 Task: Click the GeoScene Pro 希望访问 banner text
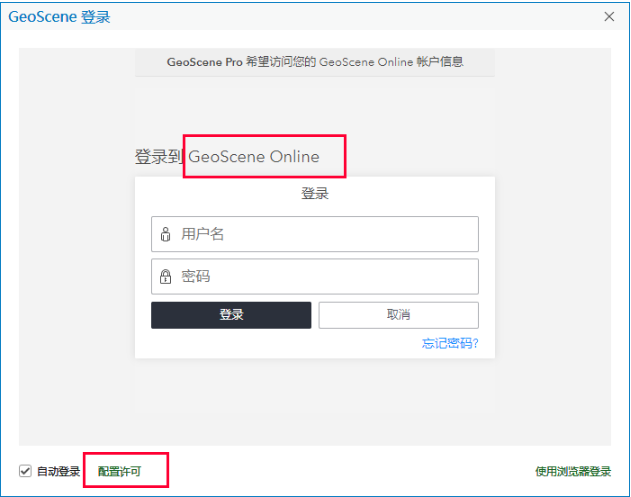(x=315, y=62)
